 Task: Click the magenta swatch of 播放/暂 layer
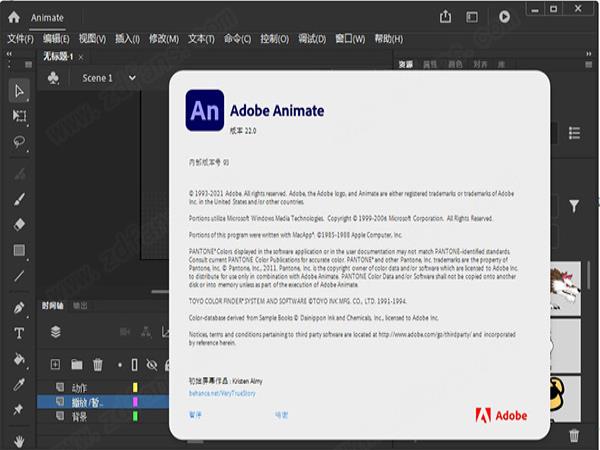tap(135, 402)
